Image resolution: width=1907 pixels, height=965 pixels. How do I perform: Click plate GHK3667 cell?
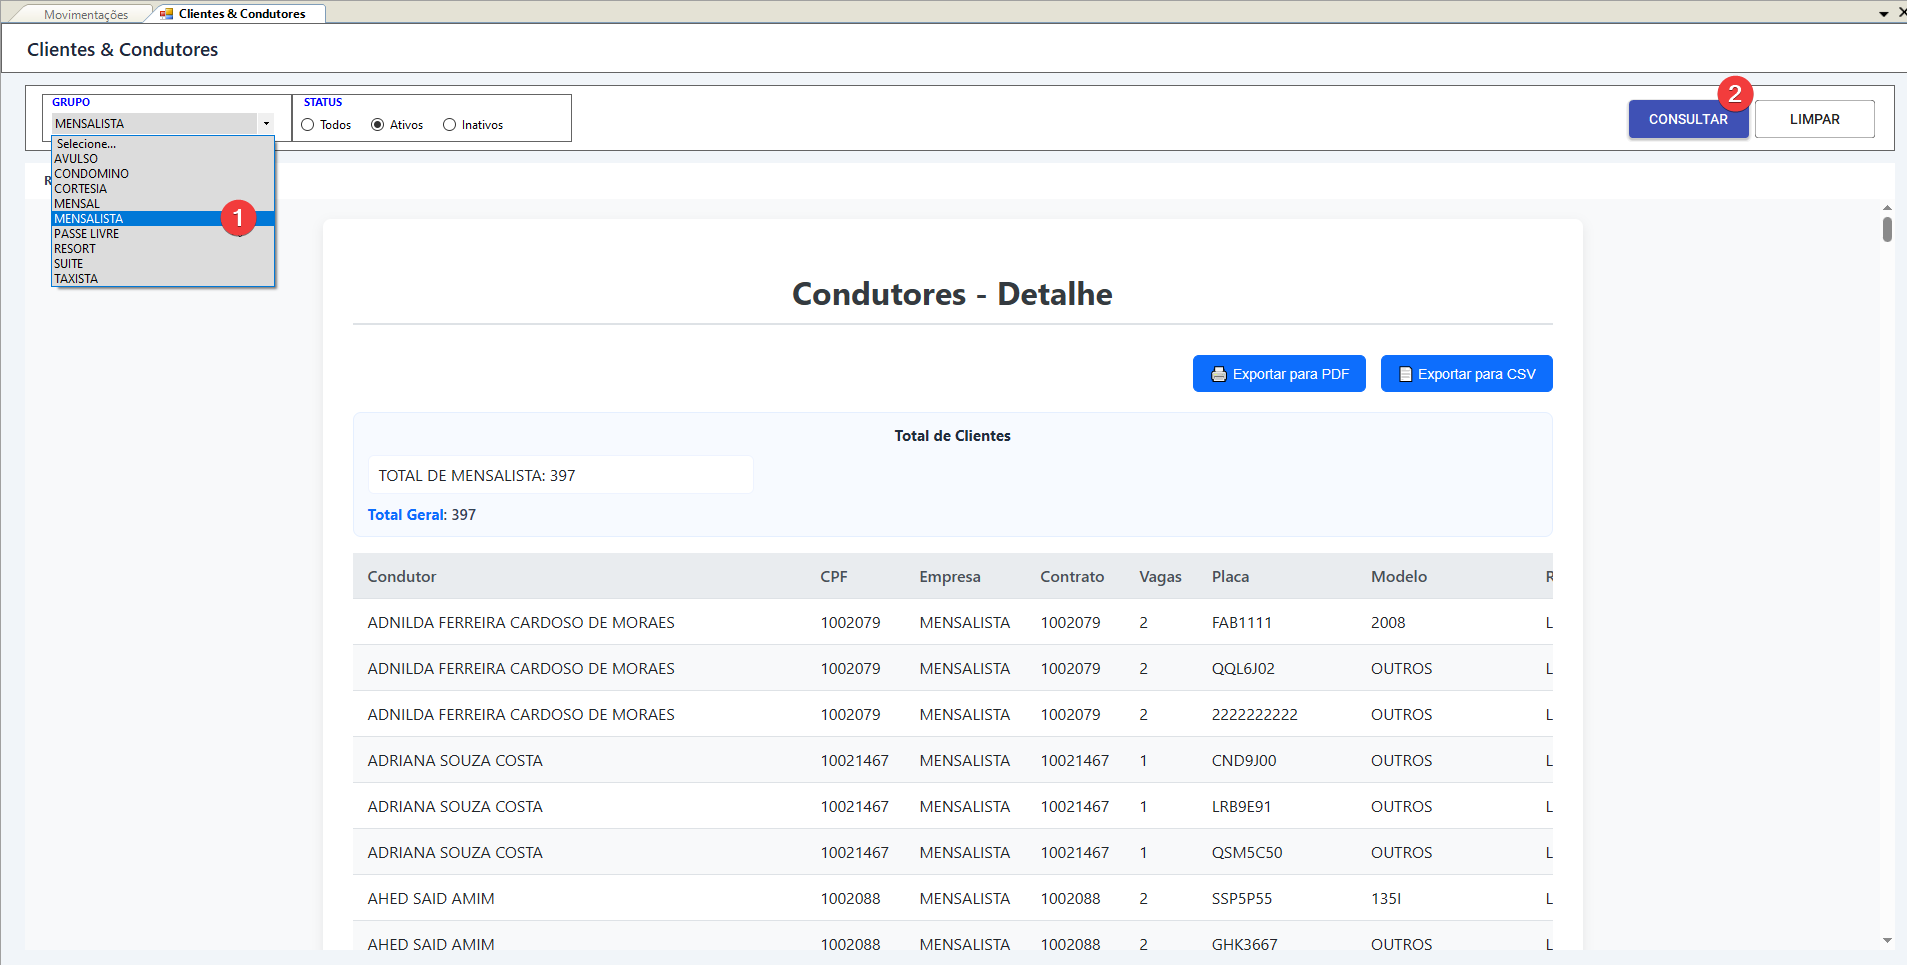(x=1245, y=945)
